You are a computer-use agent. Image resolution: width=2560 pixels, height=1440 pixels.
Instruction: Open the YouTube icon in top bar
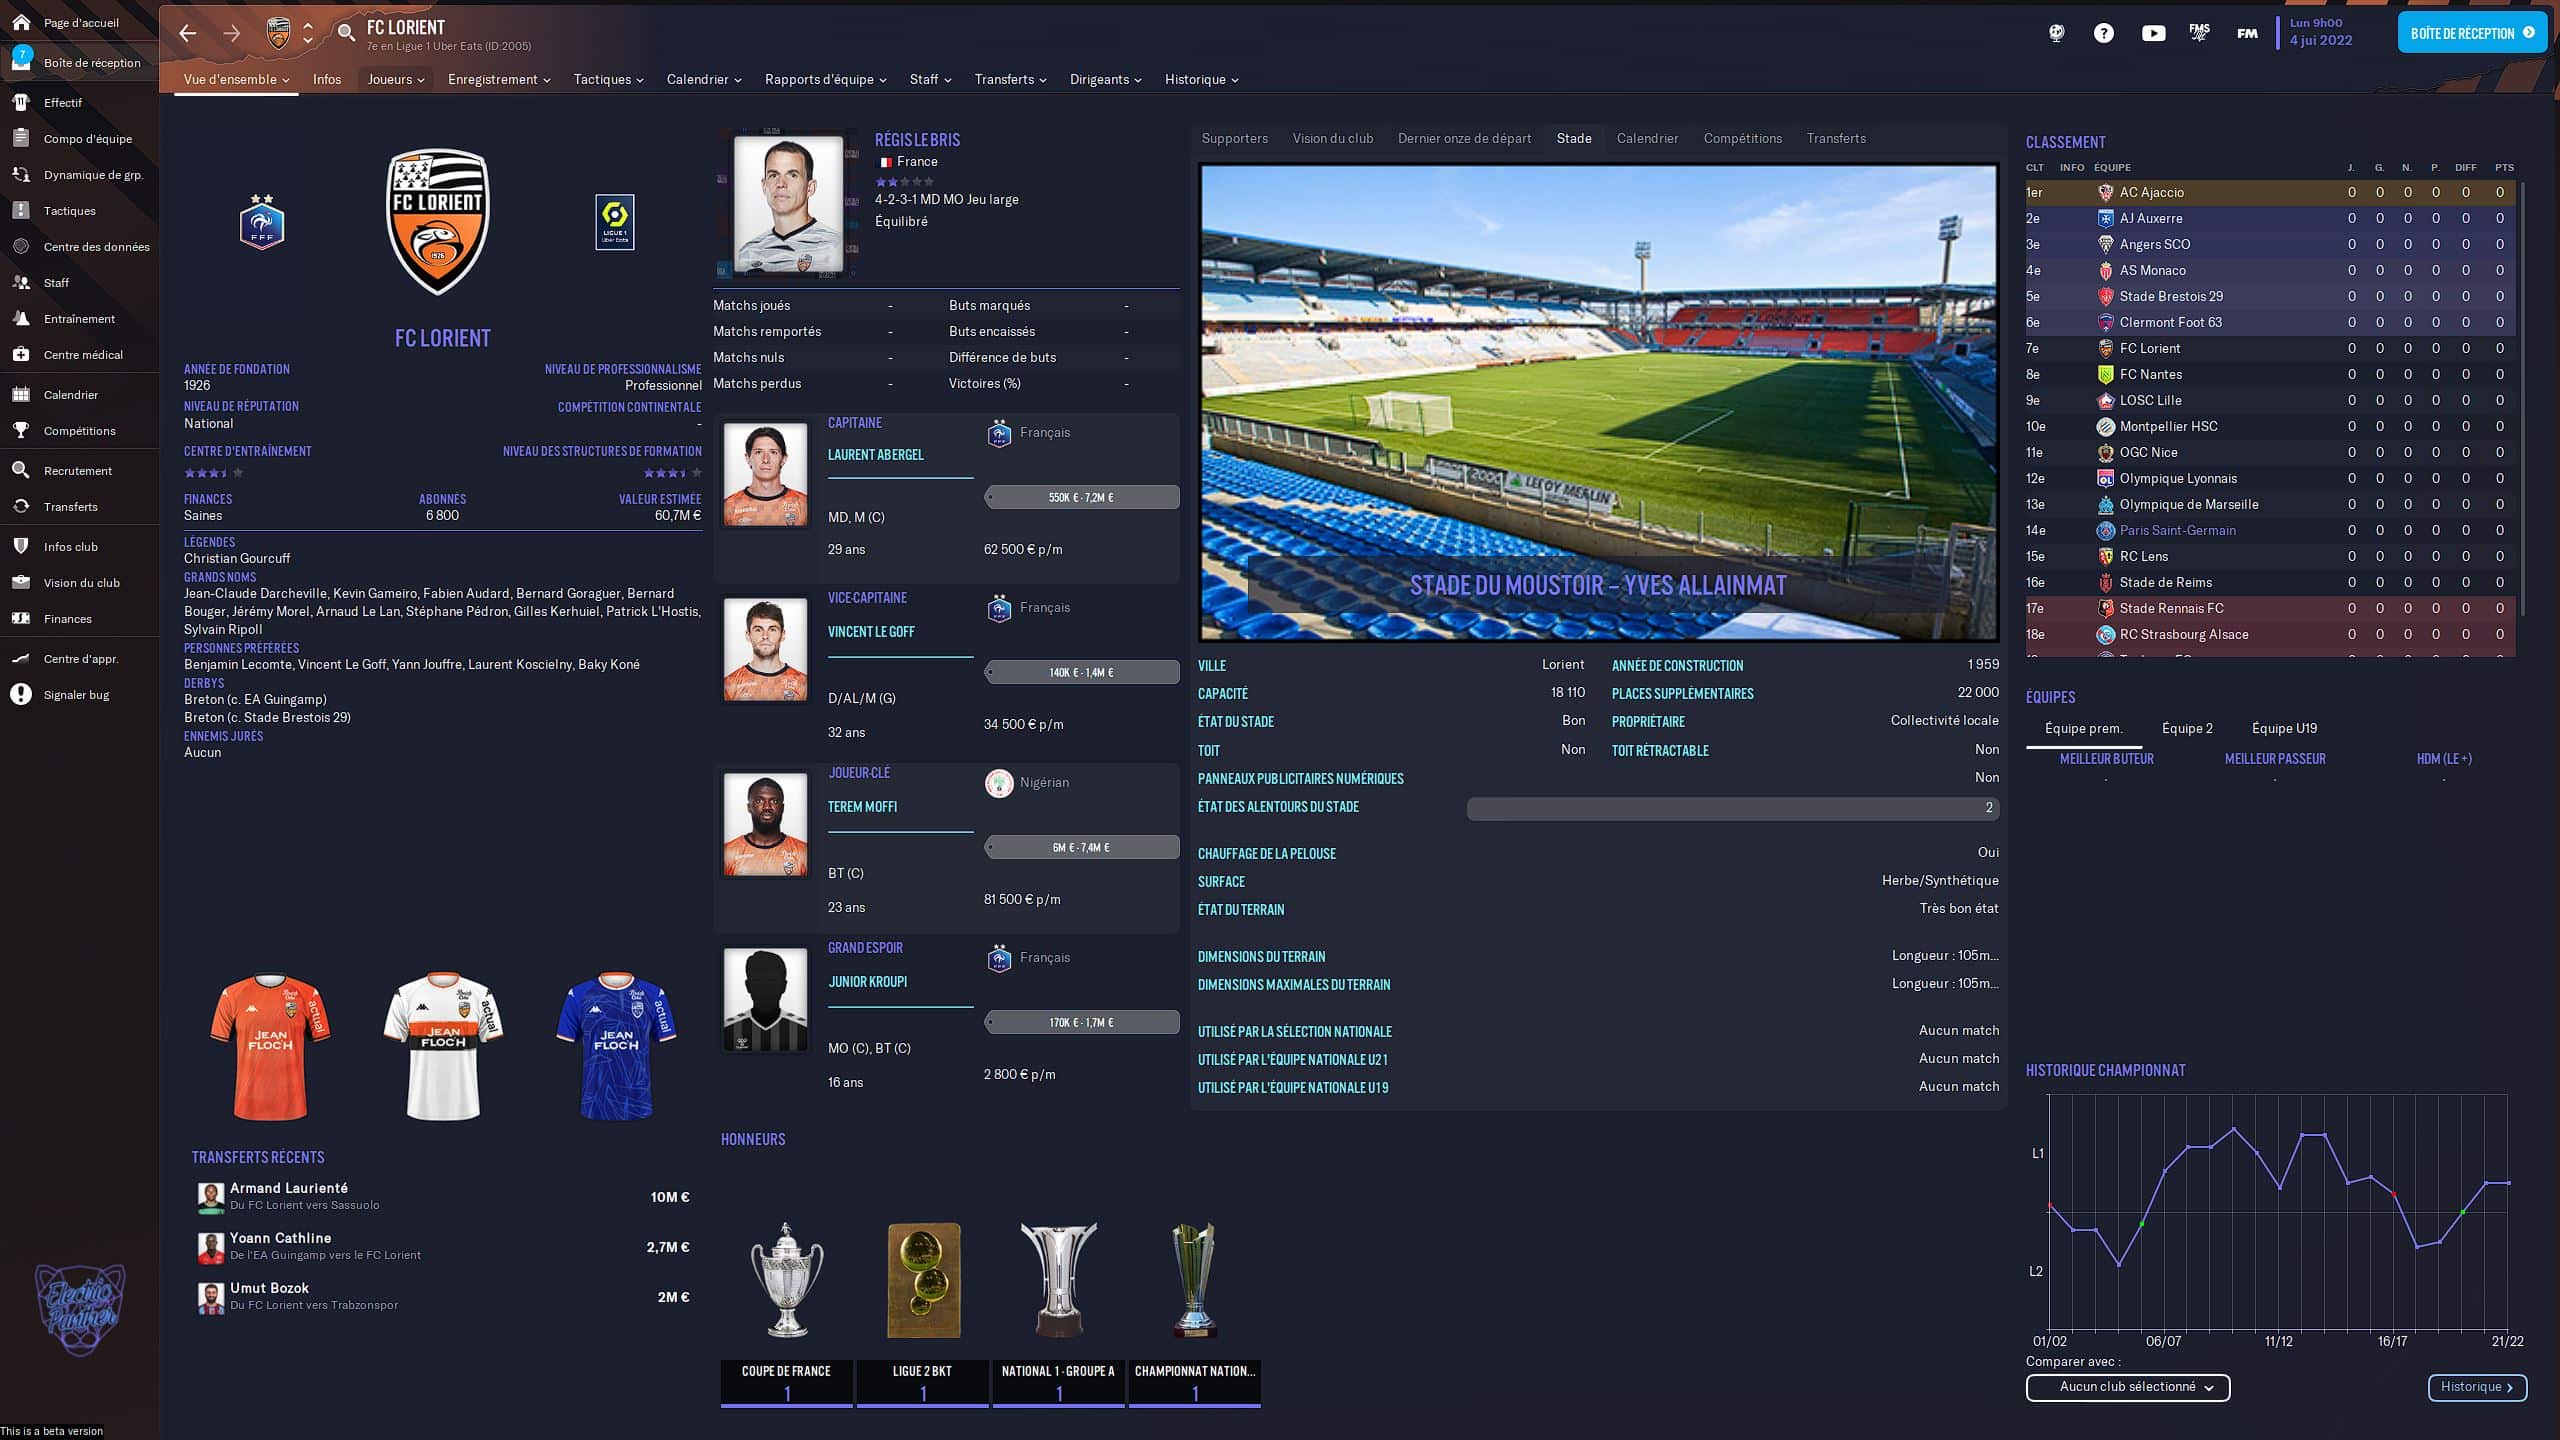click(2153, 33)
